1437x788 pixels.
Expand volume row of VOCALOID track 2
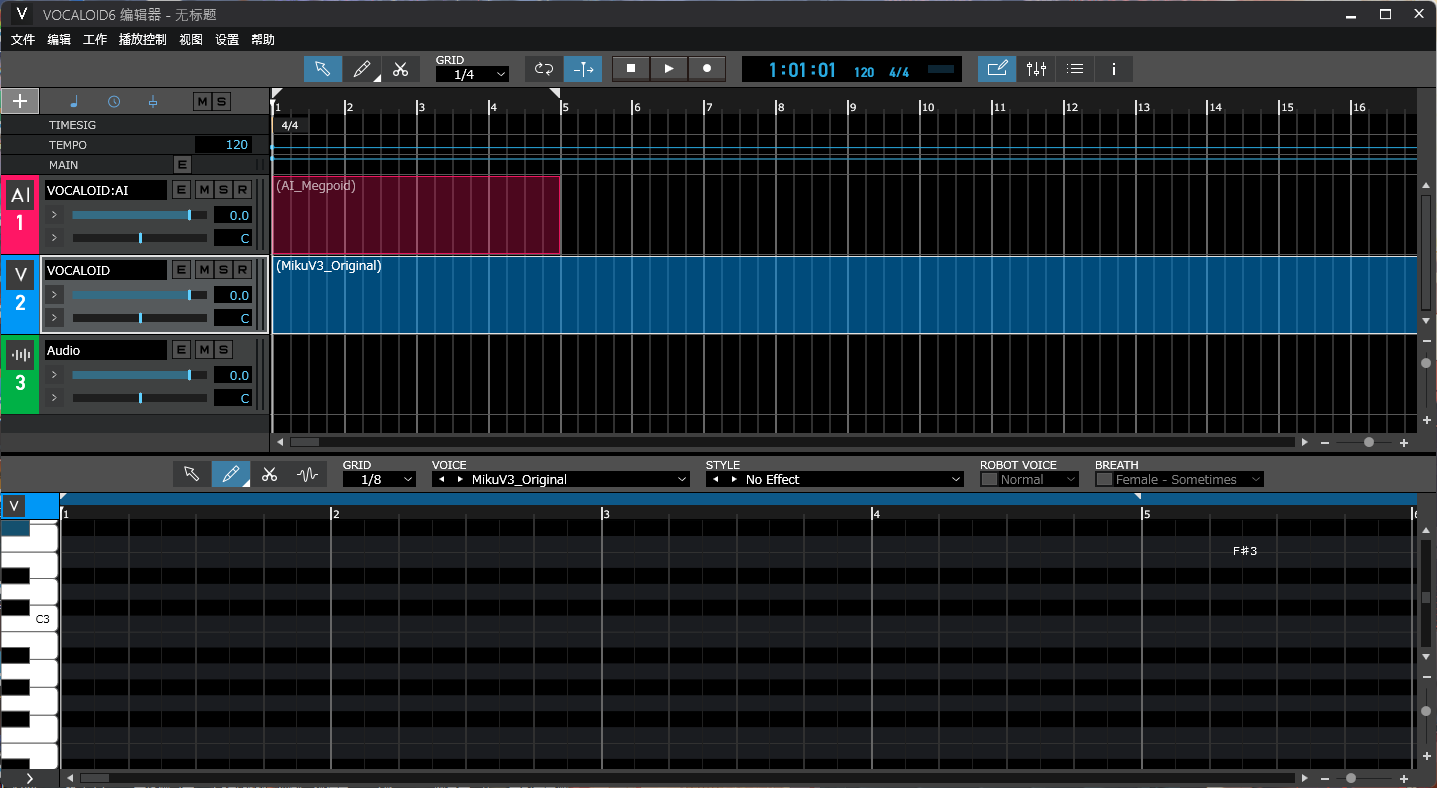[54, 295]
